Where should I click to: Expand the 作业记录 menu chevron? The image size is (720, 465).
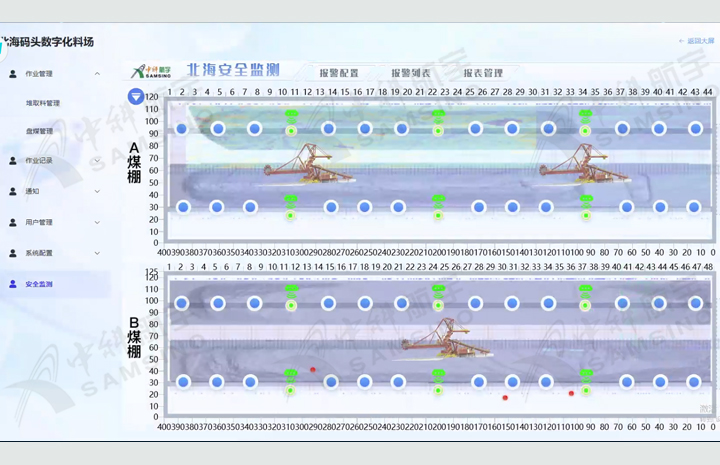(97, 160)
